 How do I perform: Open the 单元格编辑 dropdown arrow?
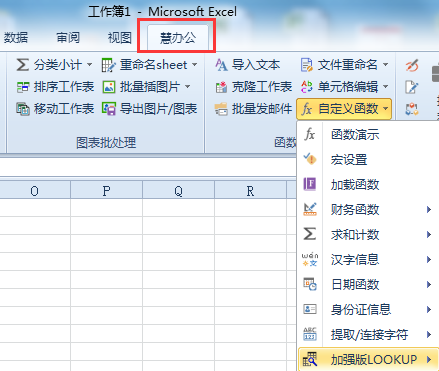[x=385, y=87]
